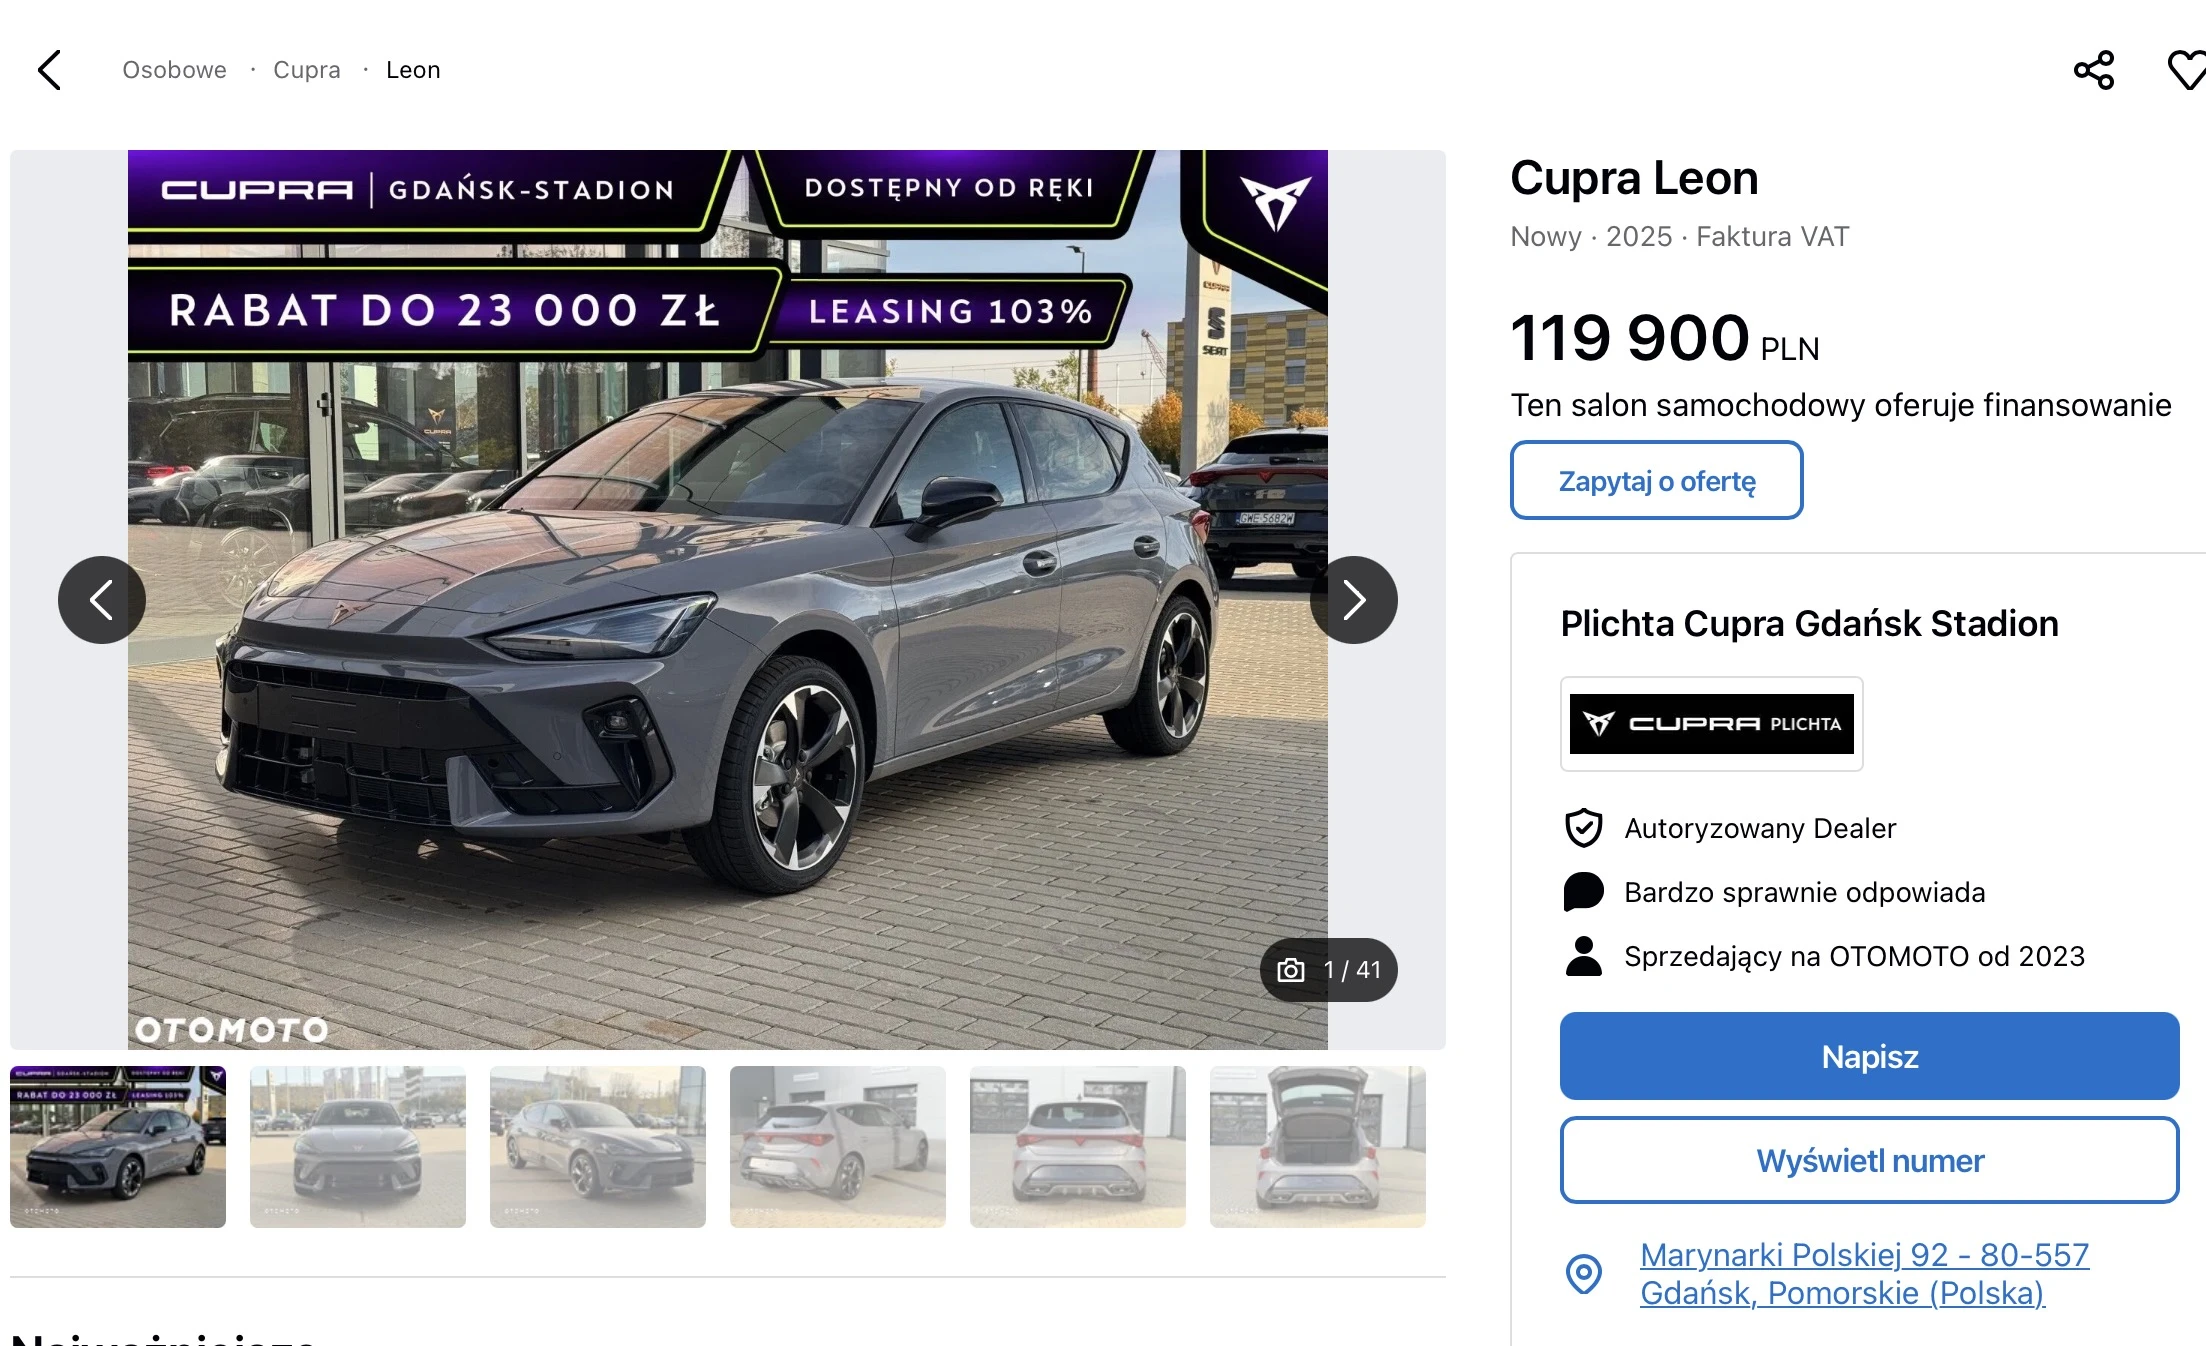Select the fourth thumbnail rear quarter view

838,1147
